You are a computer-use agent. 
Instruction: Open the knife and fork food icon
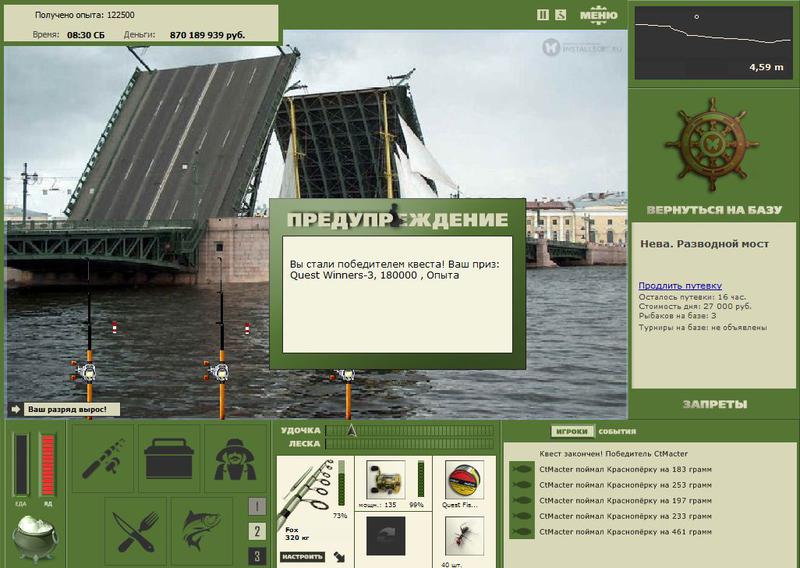tap(136, 531)
